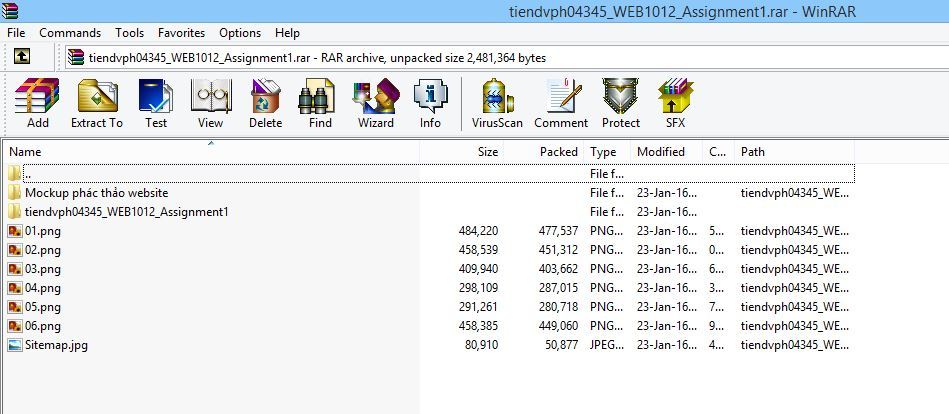Click the JPEG... type cell of Sitemap.jpg
The height and width of the screenshot is (414, 949).
(x=607, y=345)
